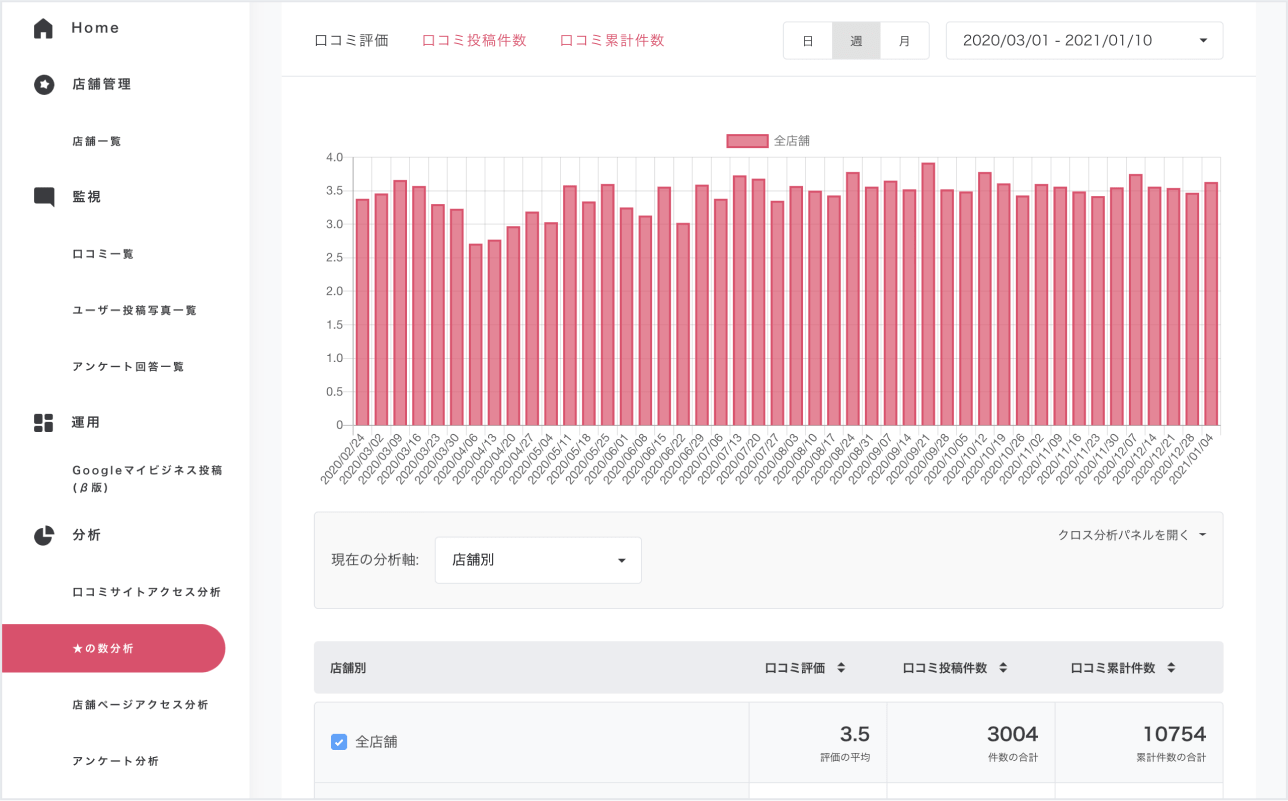Open the 店舗別 analysis axis dropdown
Screen dimensions: 1288x801
(538, 560)
